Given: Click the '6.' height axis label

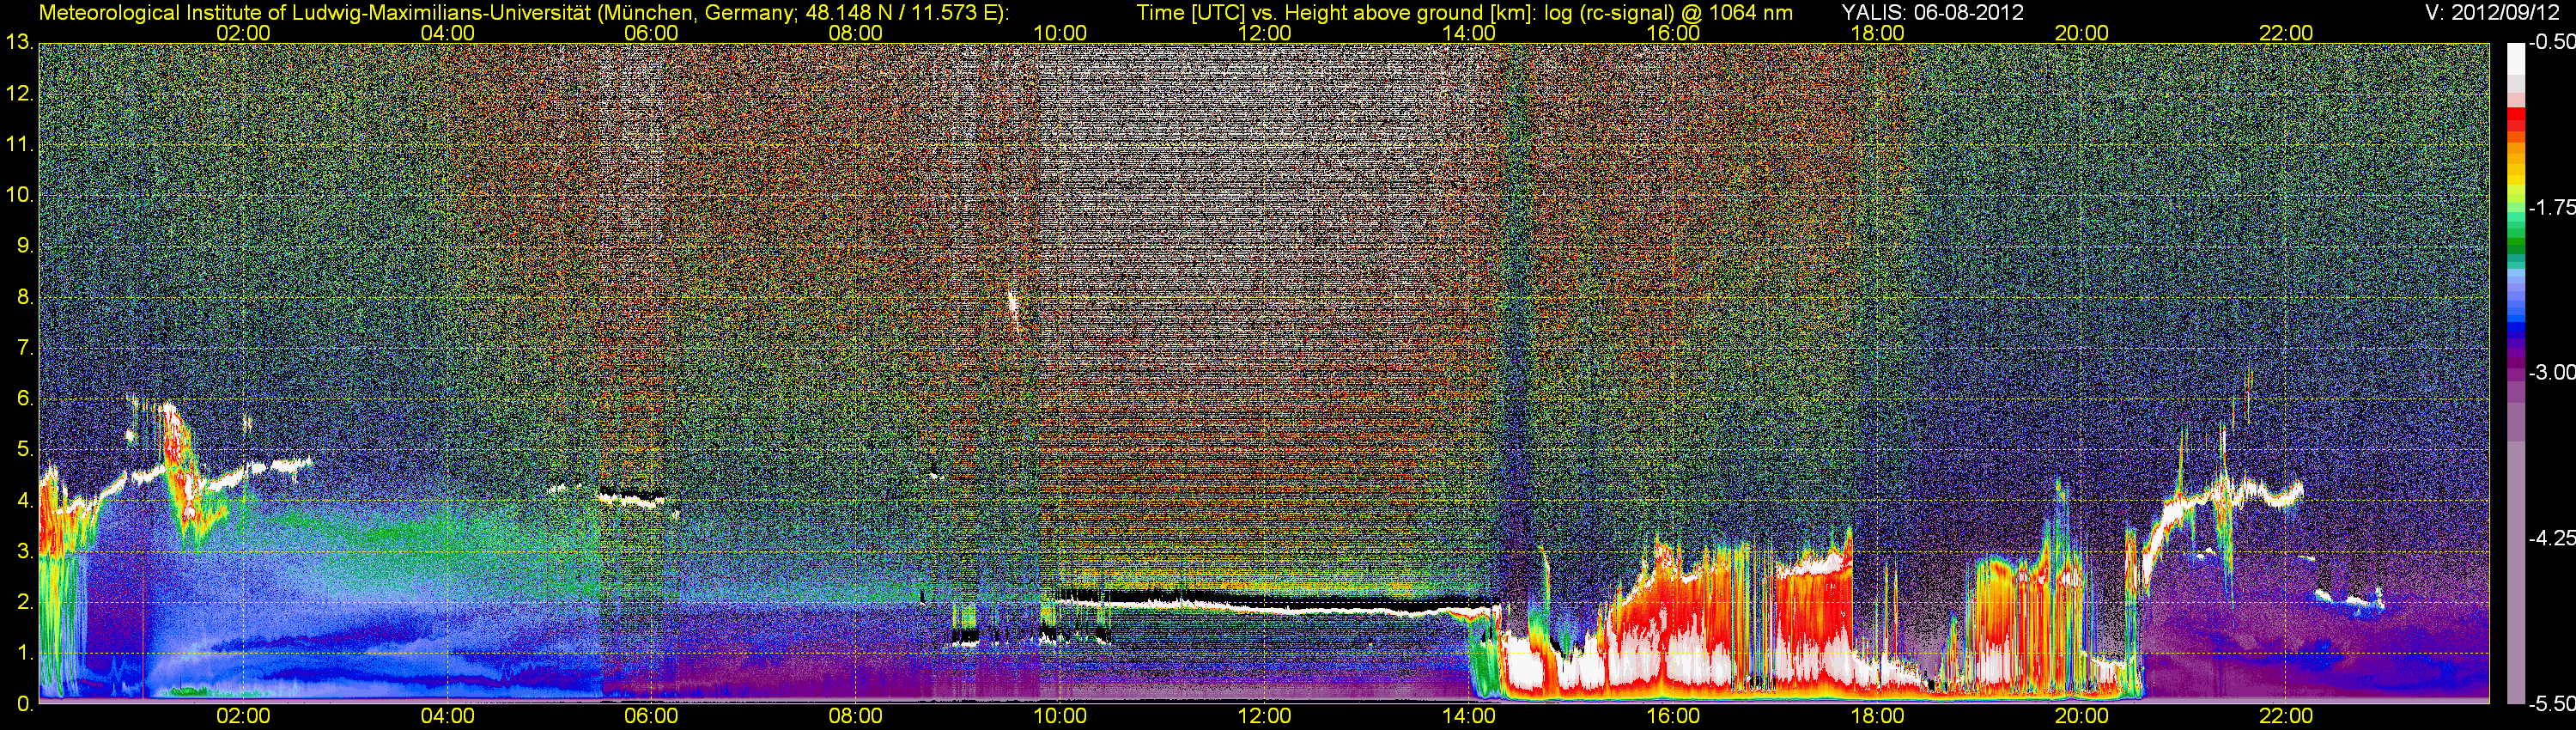Looking at the screenshot, I should pyautogui.click(x=25, y=399).
